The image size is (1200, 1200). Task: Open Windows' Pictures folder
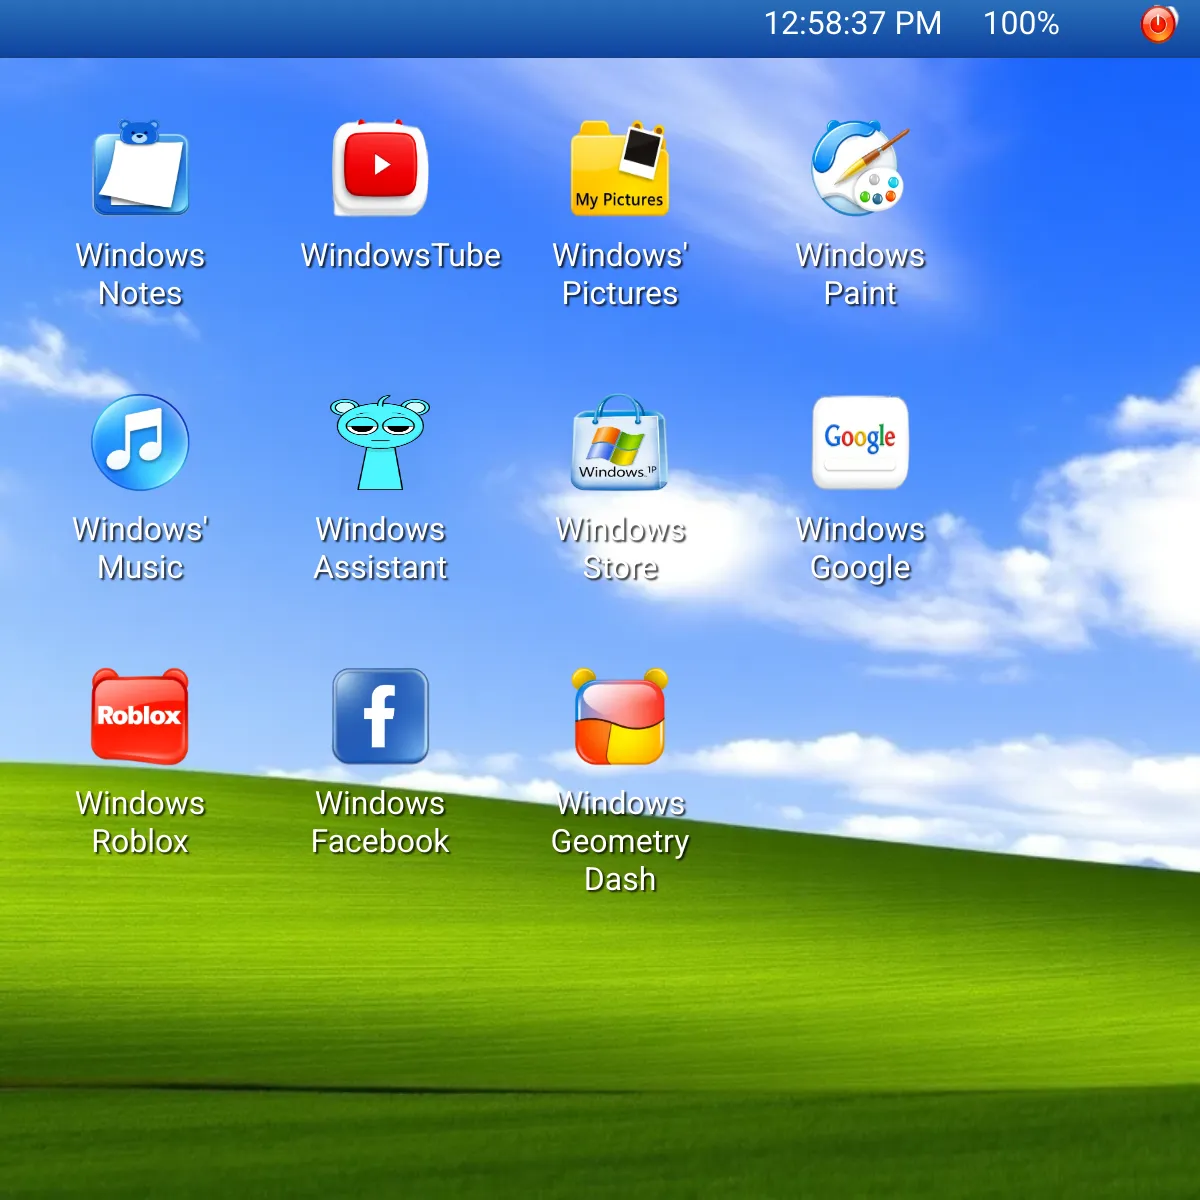coord(620,170)
